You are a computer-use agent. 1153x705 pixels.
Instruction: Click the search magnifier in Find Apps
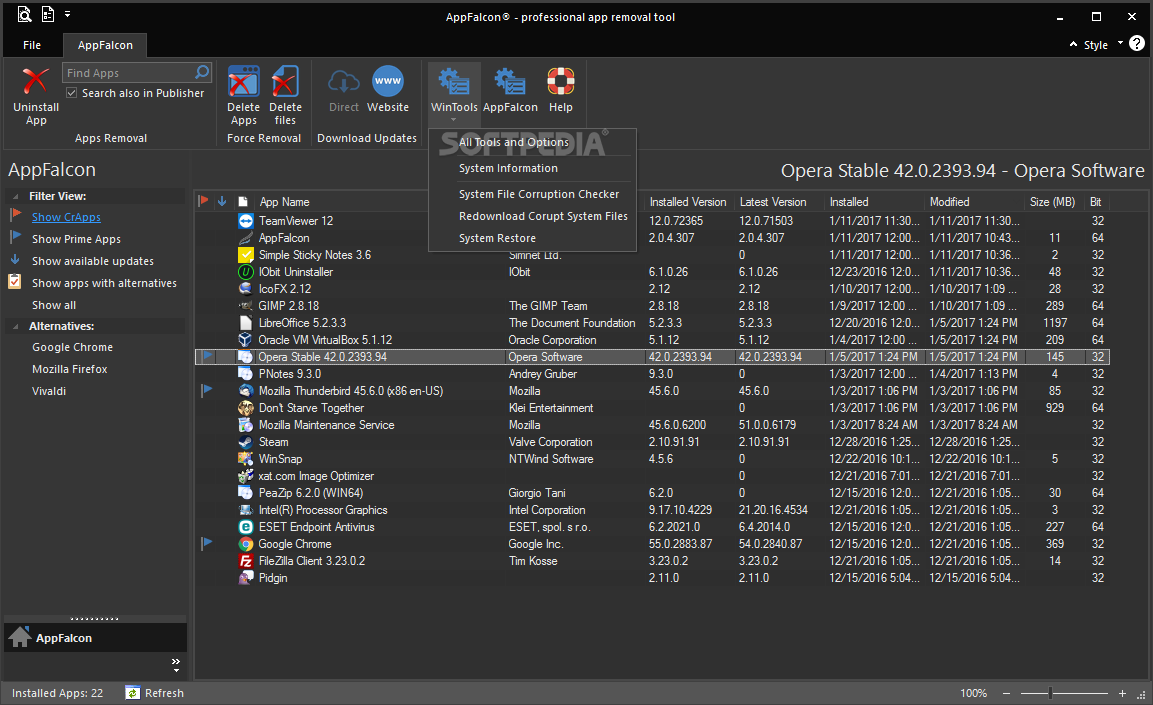click(x=202, y=72)
